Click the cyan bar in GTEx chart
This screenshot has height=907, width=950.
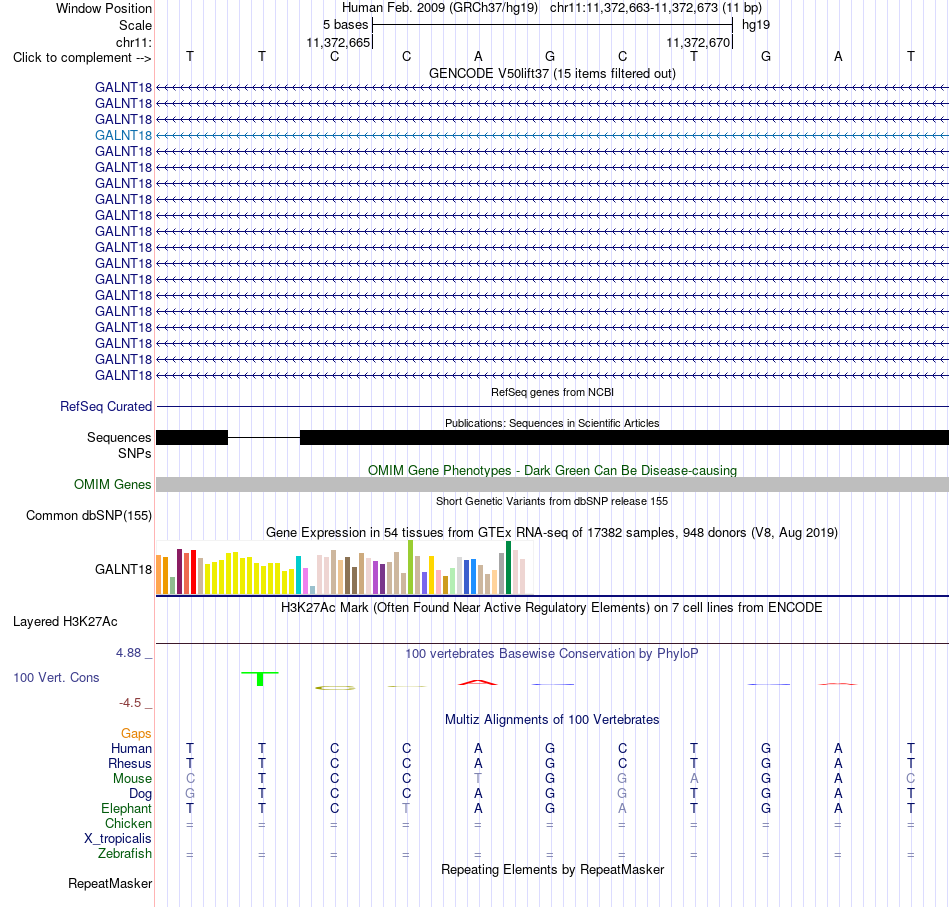coord(298,574)
